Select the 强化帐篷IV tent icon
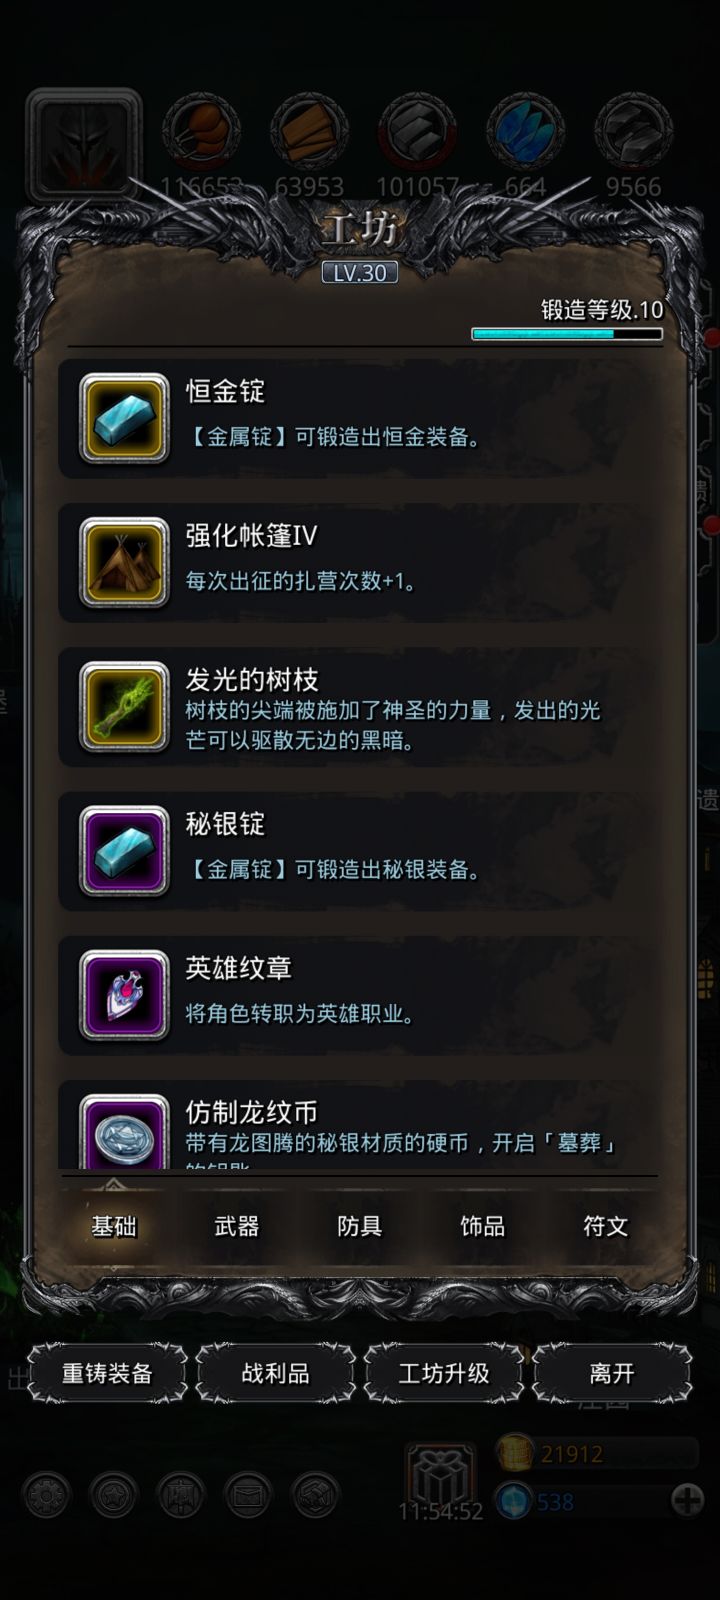The width and height of the screenshot is (720, 1600). tap(124, 562)
